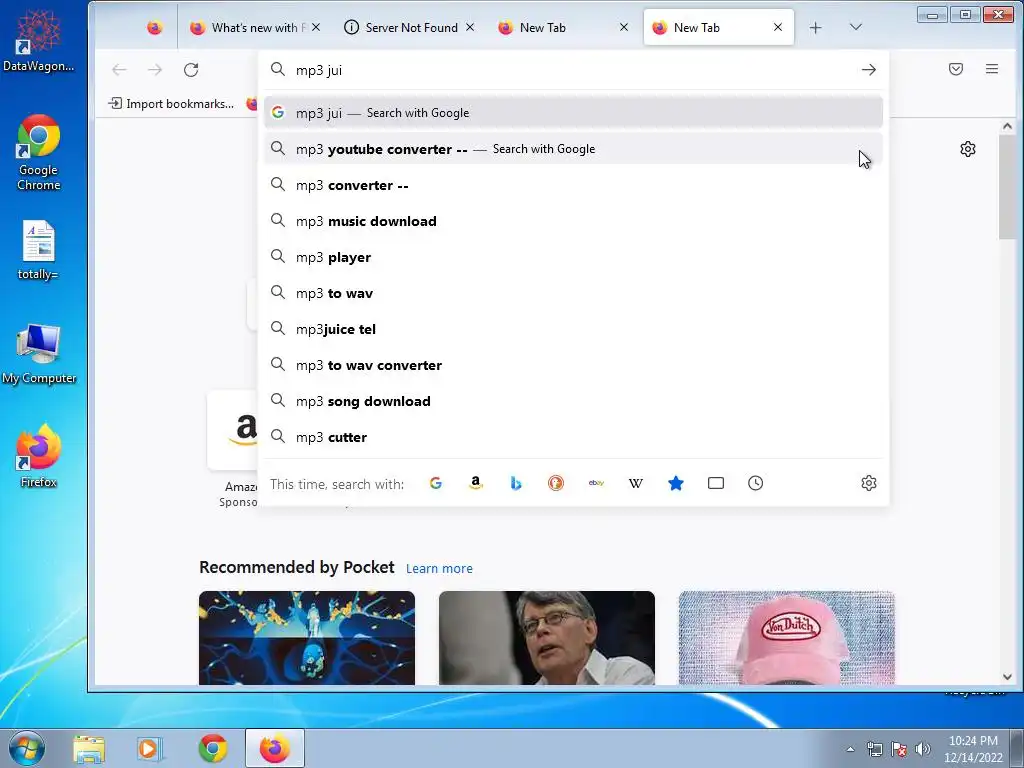Open the Save to Pocket button
The image size is (1024, 768).
tap(956, 69)
